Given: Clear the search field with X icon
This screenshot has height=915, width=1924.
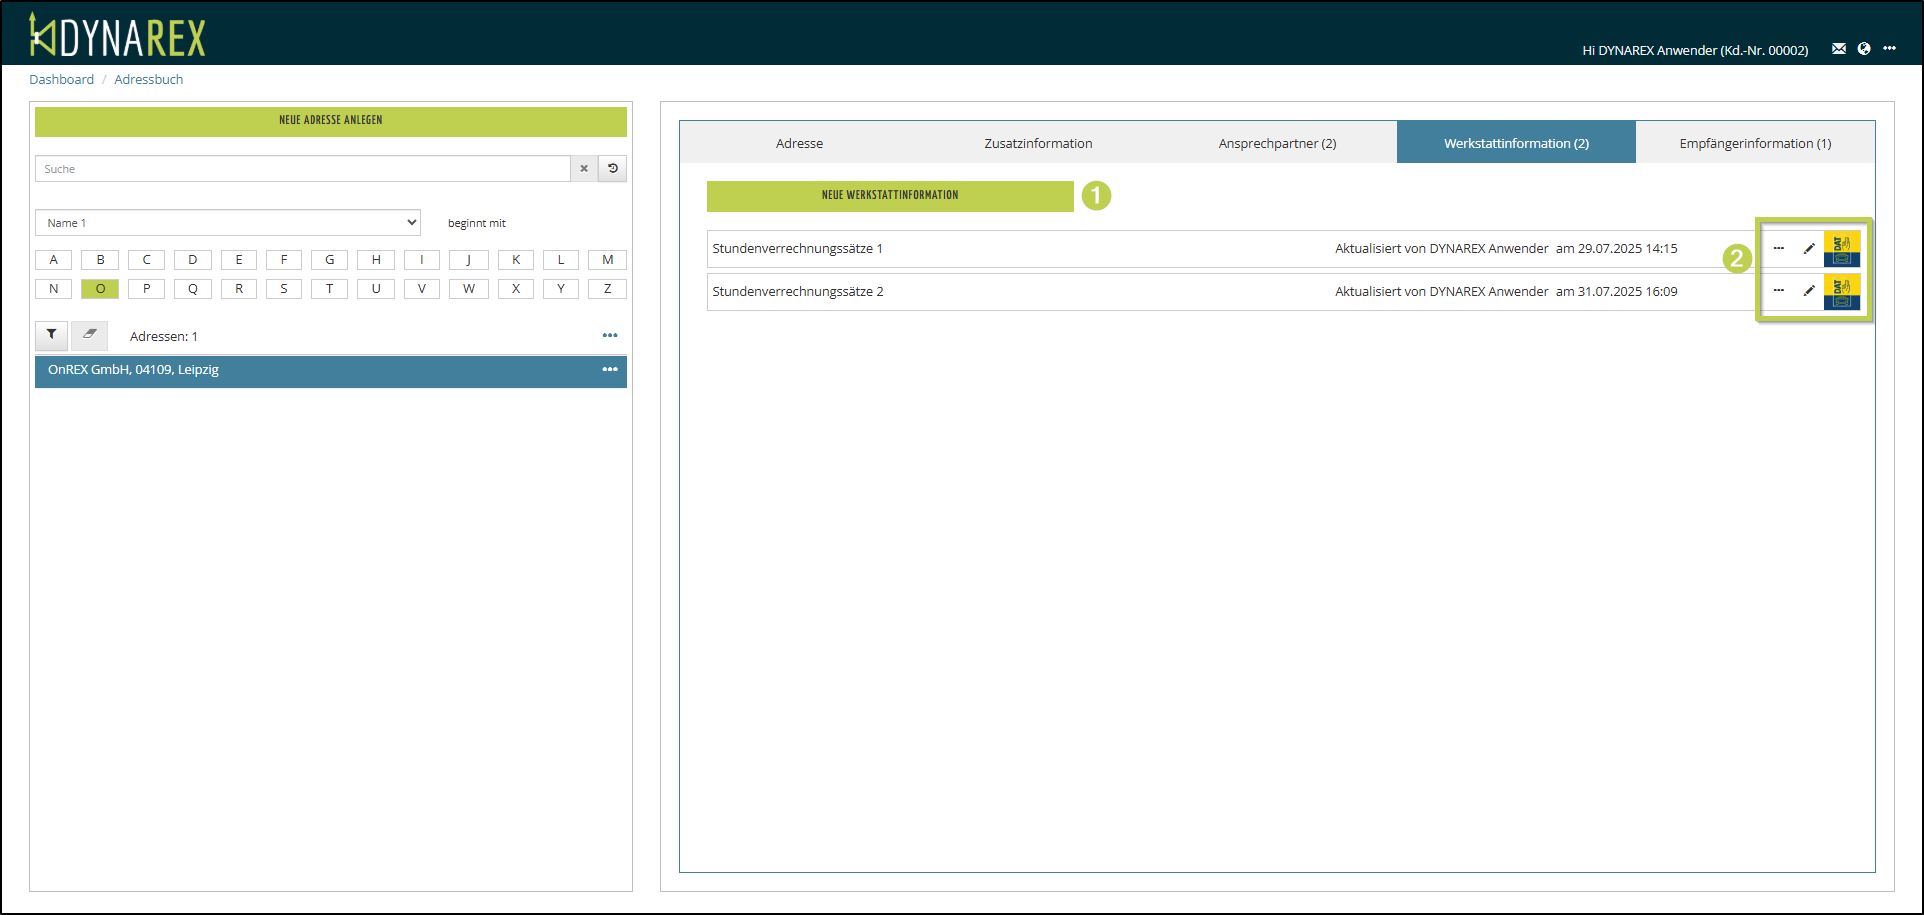Looking at the screenshot, I should 584,169.
